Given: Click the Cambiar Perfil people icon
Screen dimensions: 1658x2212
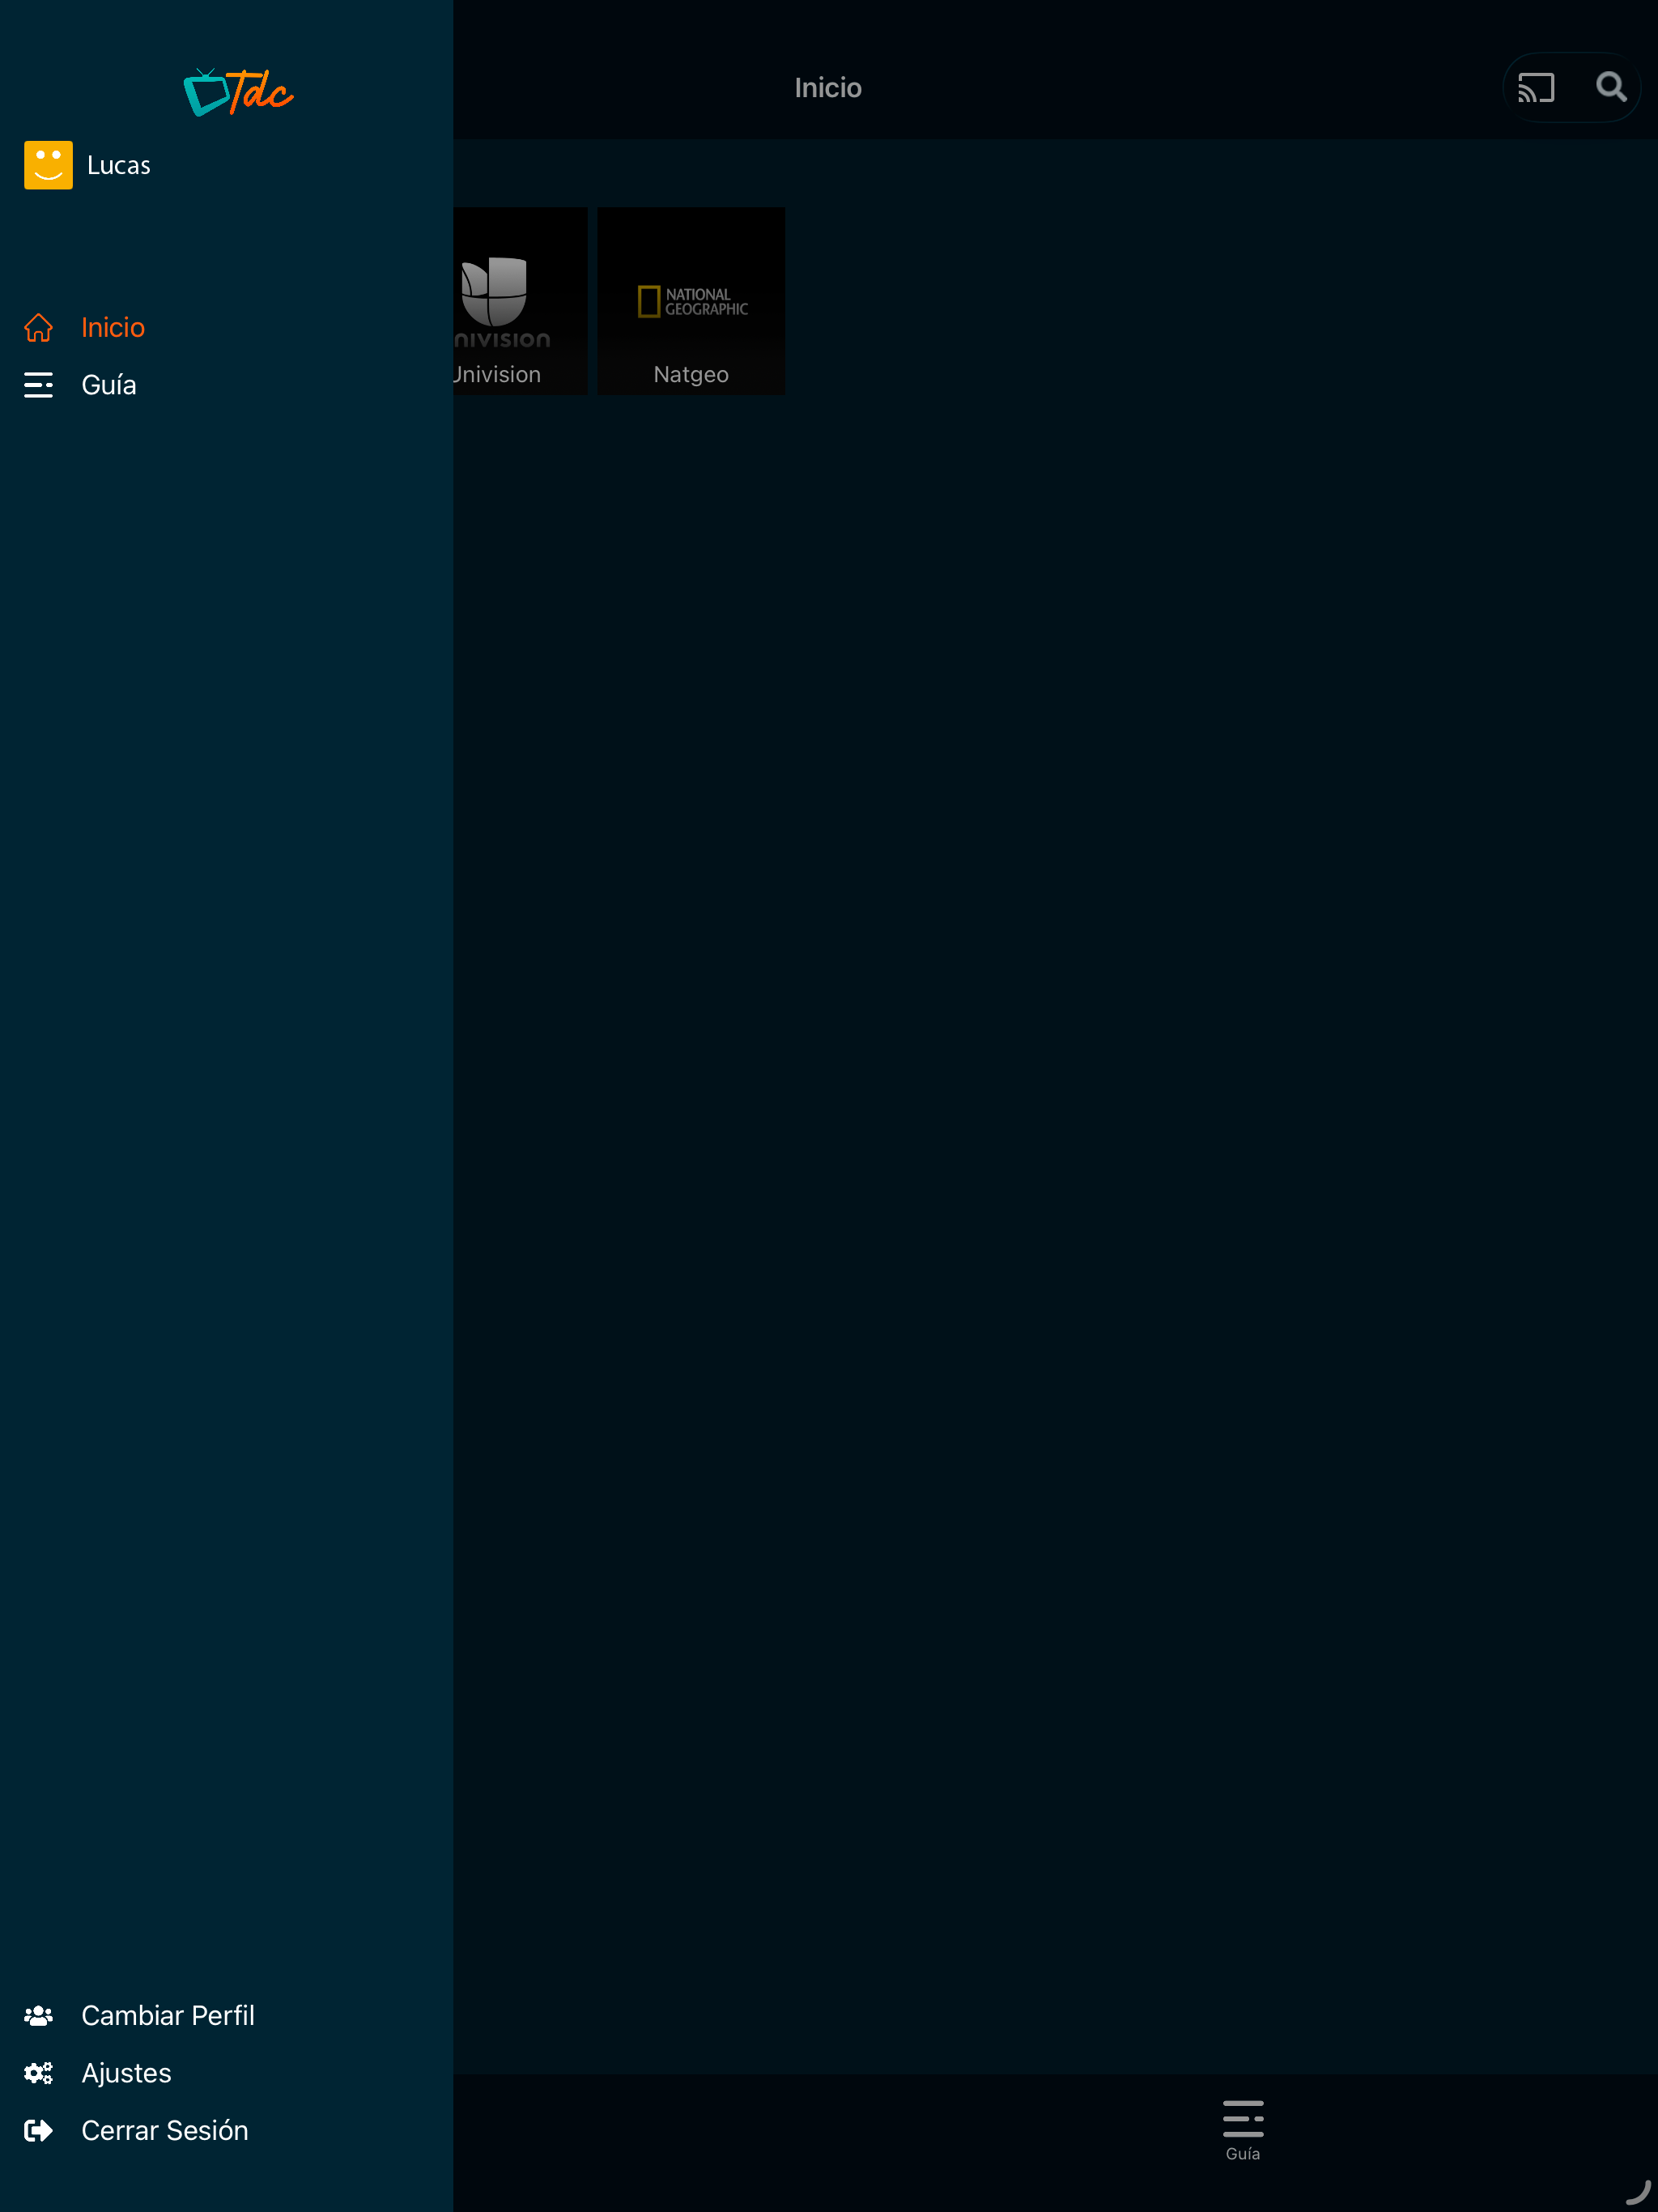Looking at the screenshot, I should coord(38,2016).
